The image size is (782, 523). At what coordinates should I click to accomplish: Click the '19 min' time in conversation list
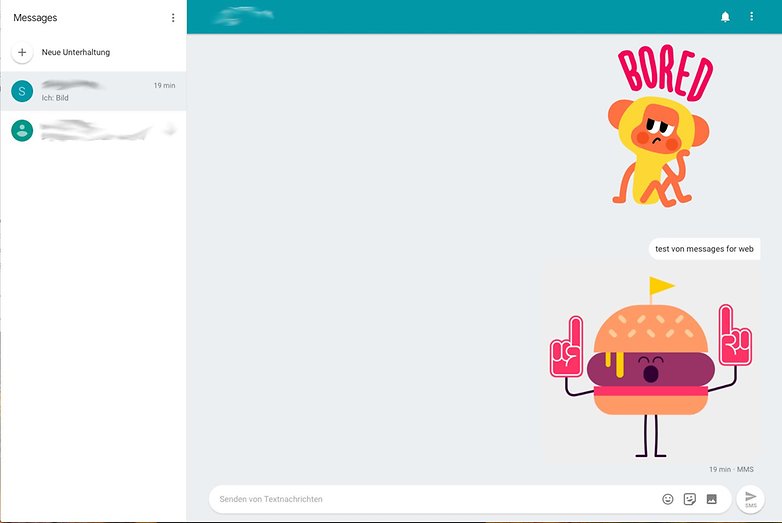(x=165, y=86)
